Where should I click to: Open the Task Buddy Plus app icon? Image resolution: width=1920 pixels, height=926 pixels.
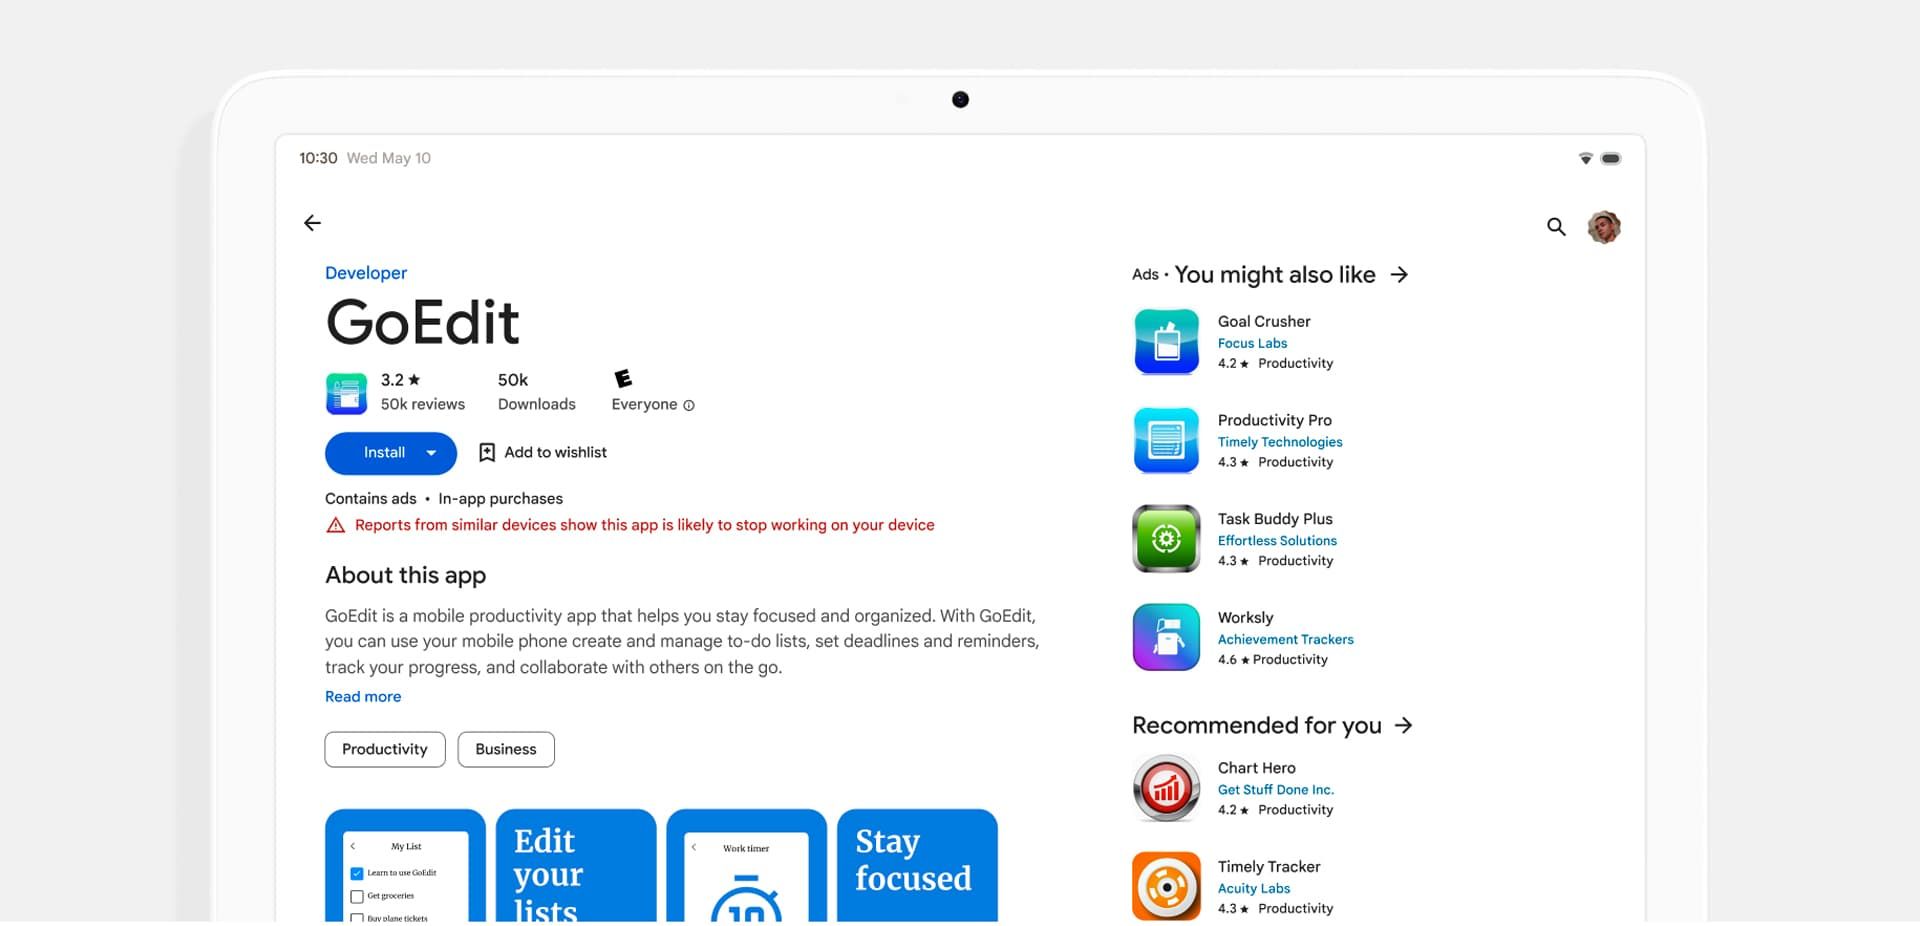click(1166, 539)
